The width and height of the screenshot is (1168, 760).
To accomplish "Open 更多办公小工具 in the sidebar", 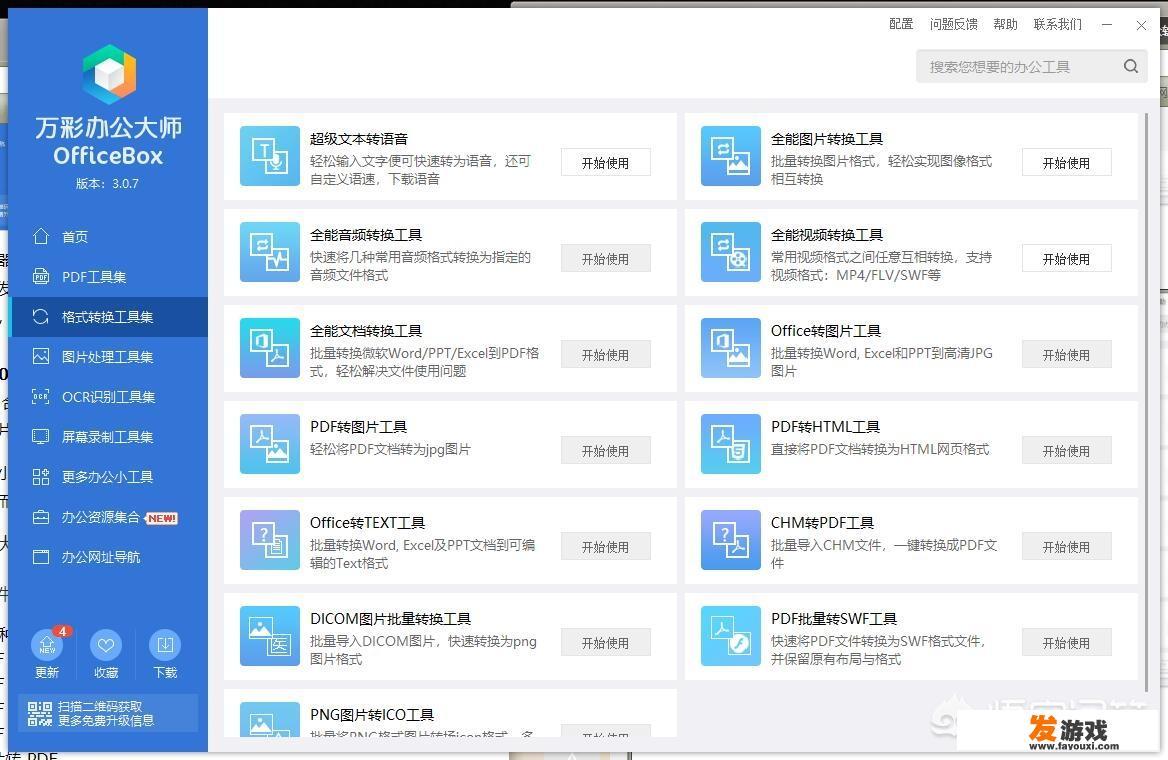I will tap(109, 477).
